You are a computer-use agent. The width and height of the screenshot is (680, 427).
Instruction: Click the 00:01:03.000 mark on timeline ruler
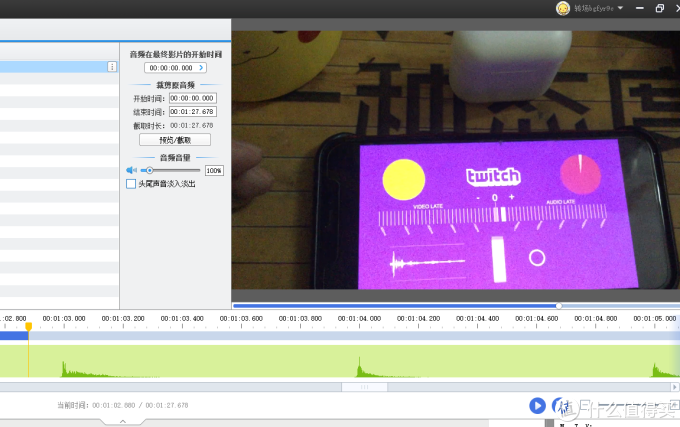(x=64, y=318)
